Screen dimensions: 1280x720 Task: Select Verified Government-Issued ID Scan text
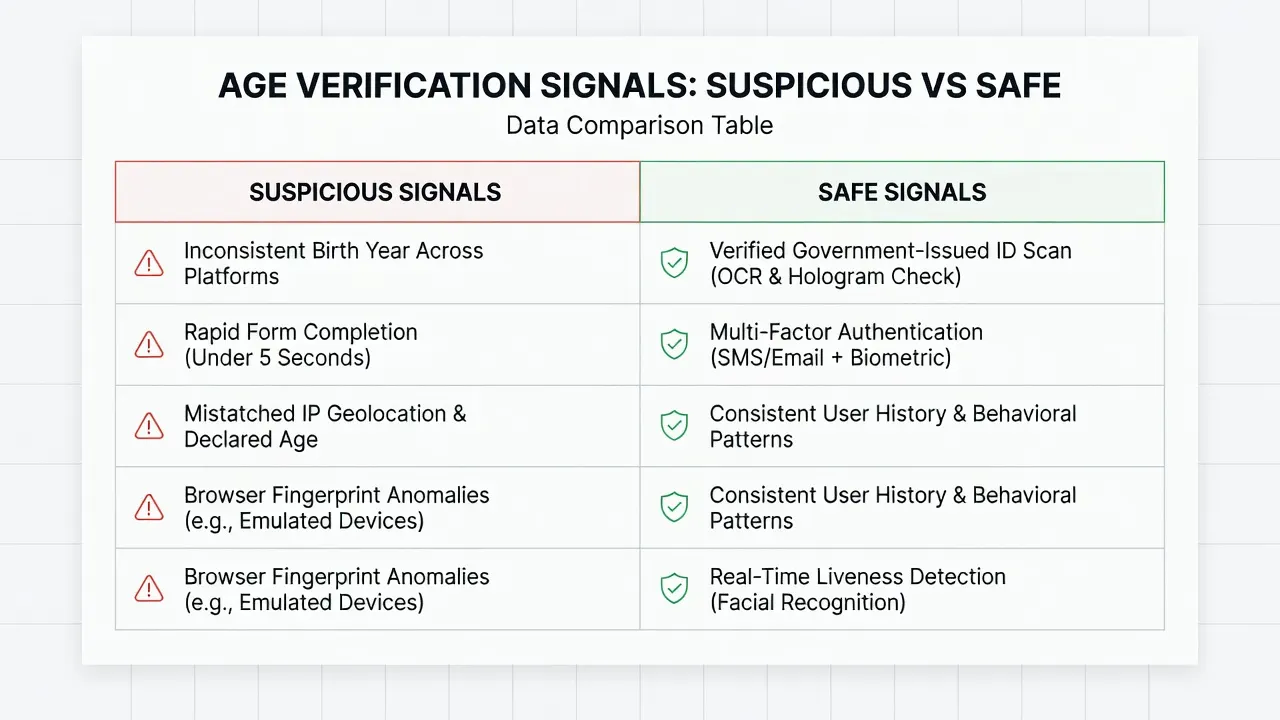point(891,264)
